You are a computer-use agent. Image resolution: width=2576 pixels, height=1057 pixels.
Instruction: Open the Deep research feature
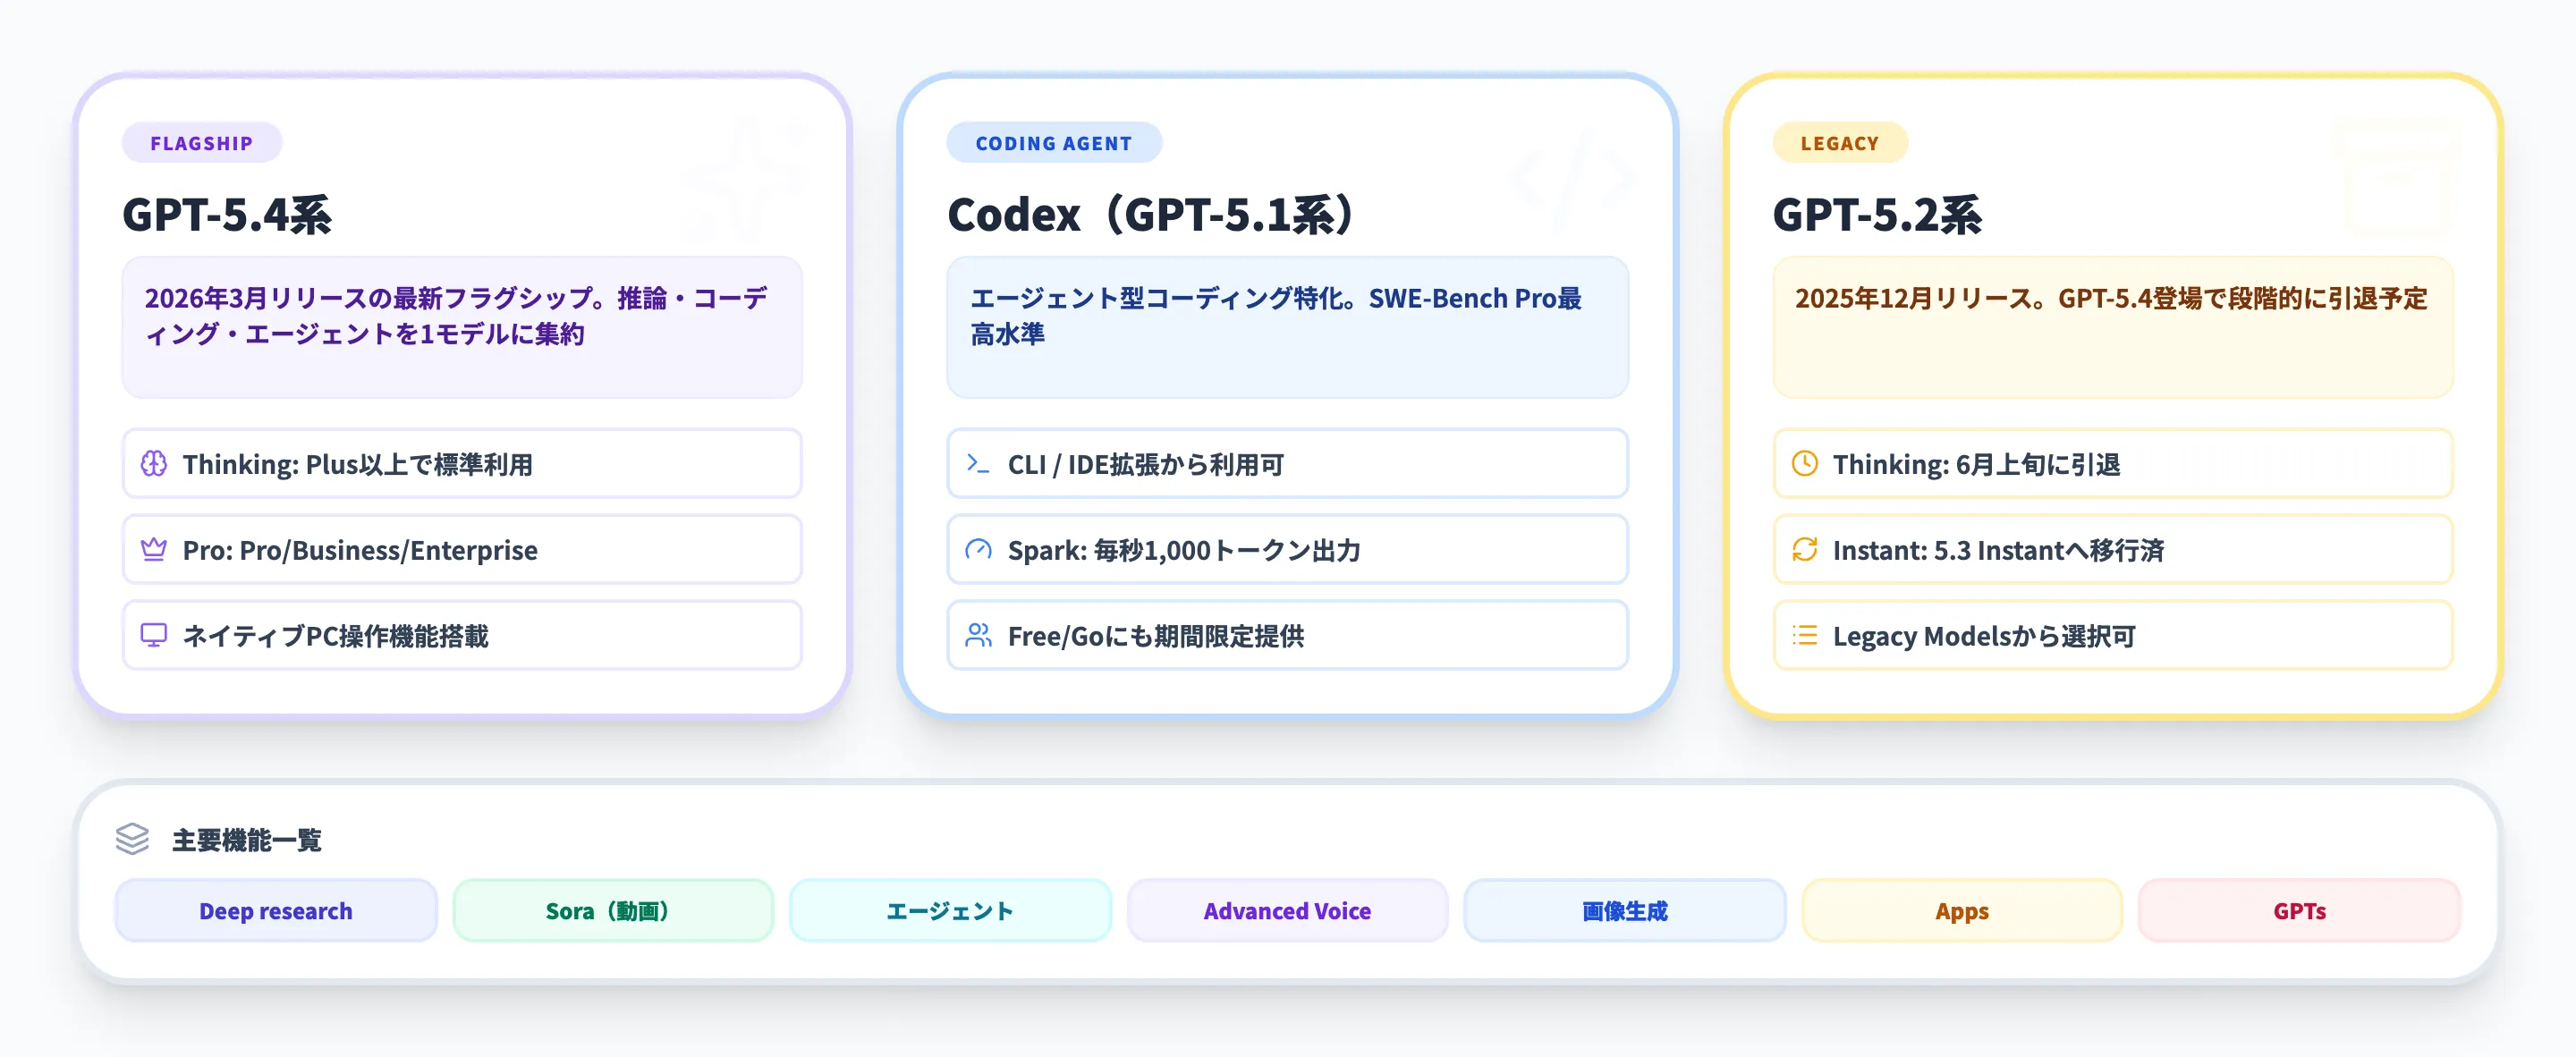coord(275,910)
